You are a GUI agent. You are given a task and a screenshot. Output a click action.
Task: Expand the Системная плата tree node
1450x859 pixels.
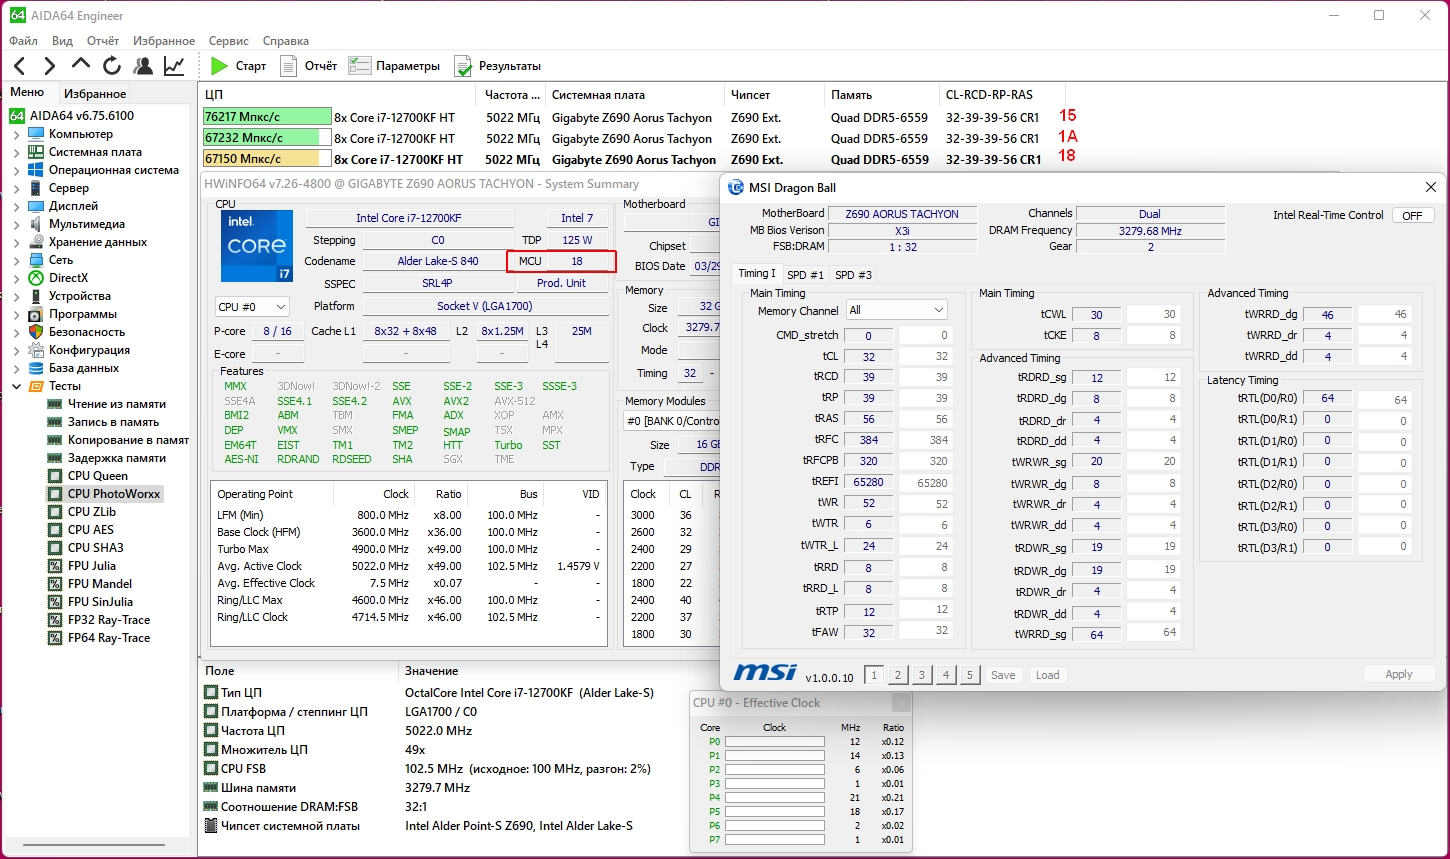[16, 152]
